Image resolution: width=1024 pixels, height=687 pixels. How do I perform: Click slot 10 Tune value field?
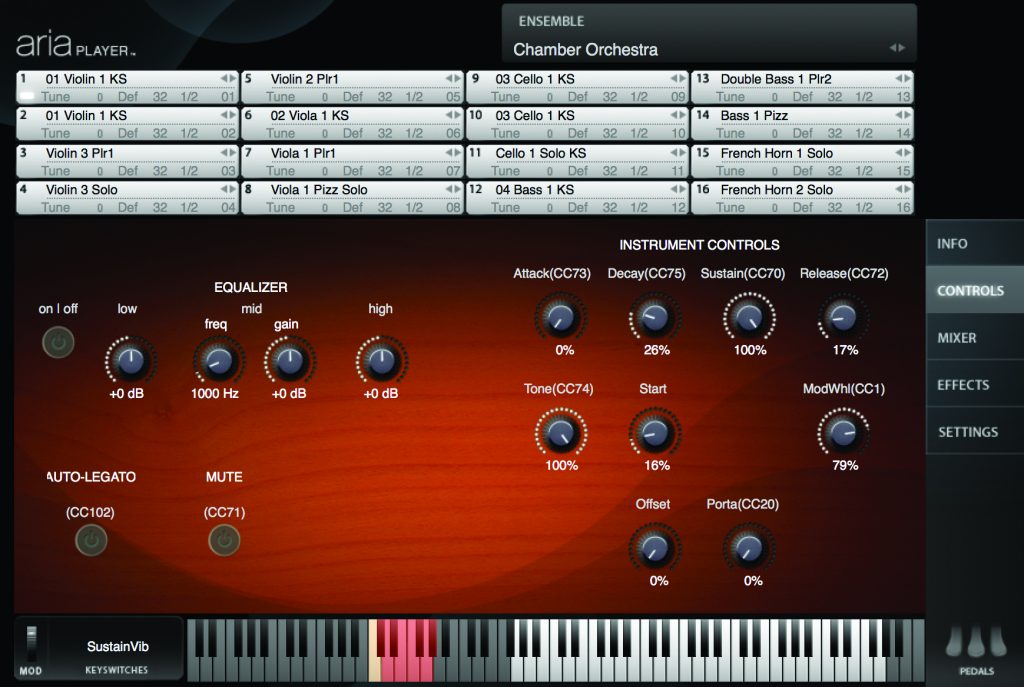(x=550, y=134)
